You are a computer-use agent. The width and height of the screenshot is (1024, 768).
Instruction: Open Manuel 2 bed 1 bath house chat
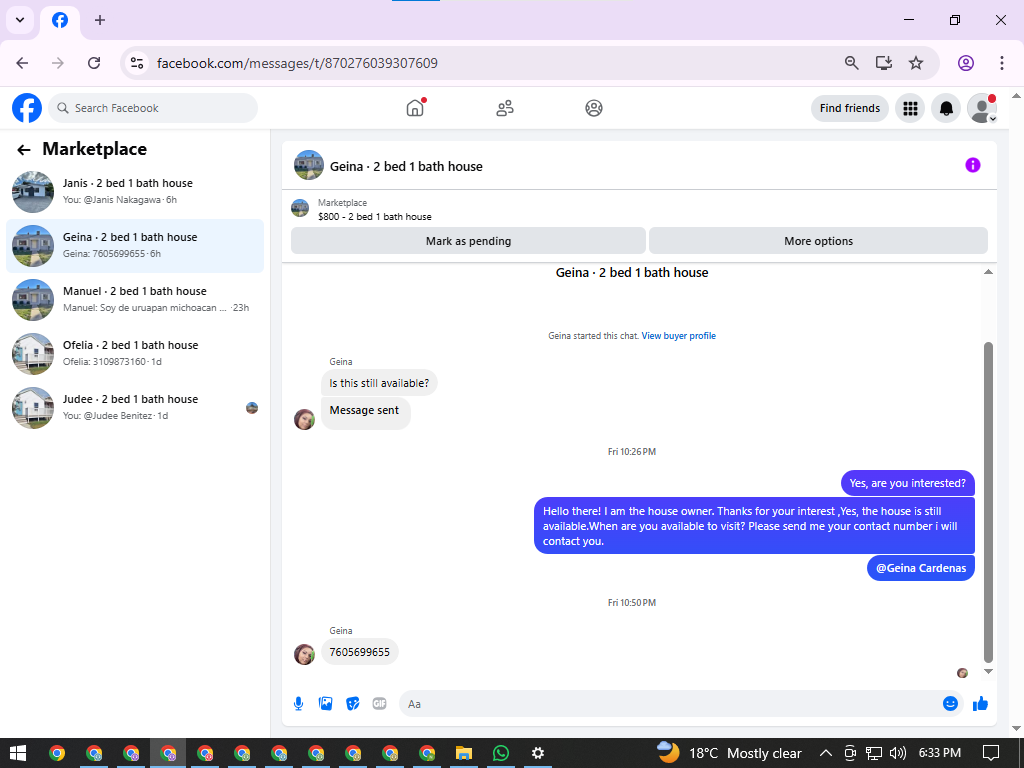click(x=135, y=300)
